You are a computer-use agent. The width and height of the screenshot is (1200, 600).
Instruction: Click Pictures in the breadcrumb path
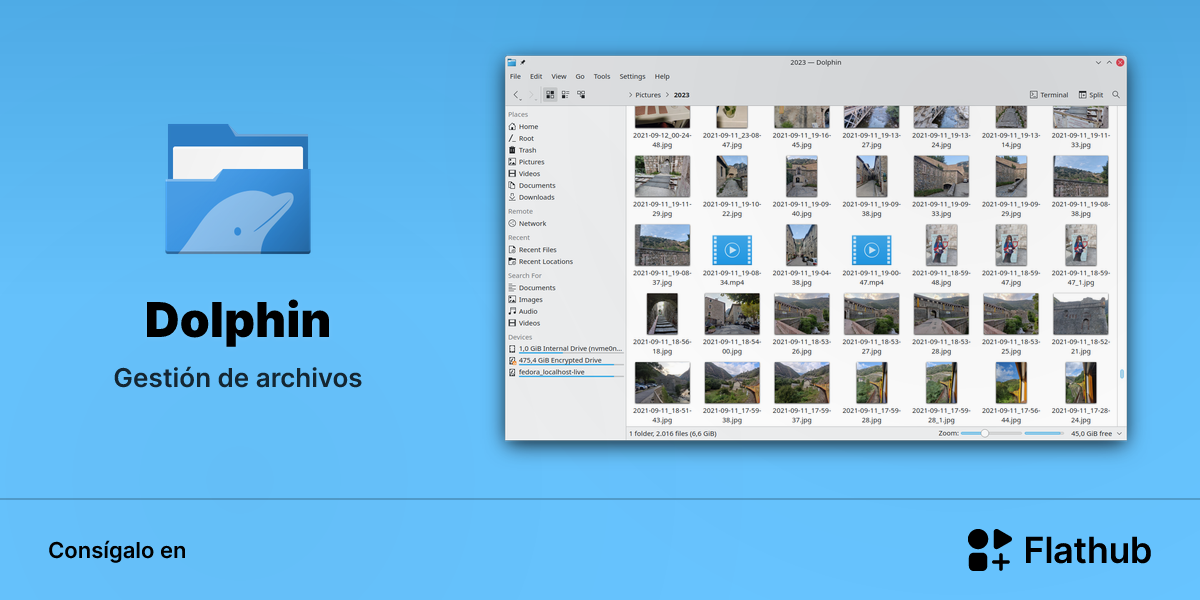click(648, 95)
